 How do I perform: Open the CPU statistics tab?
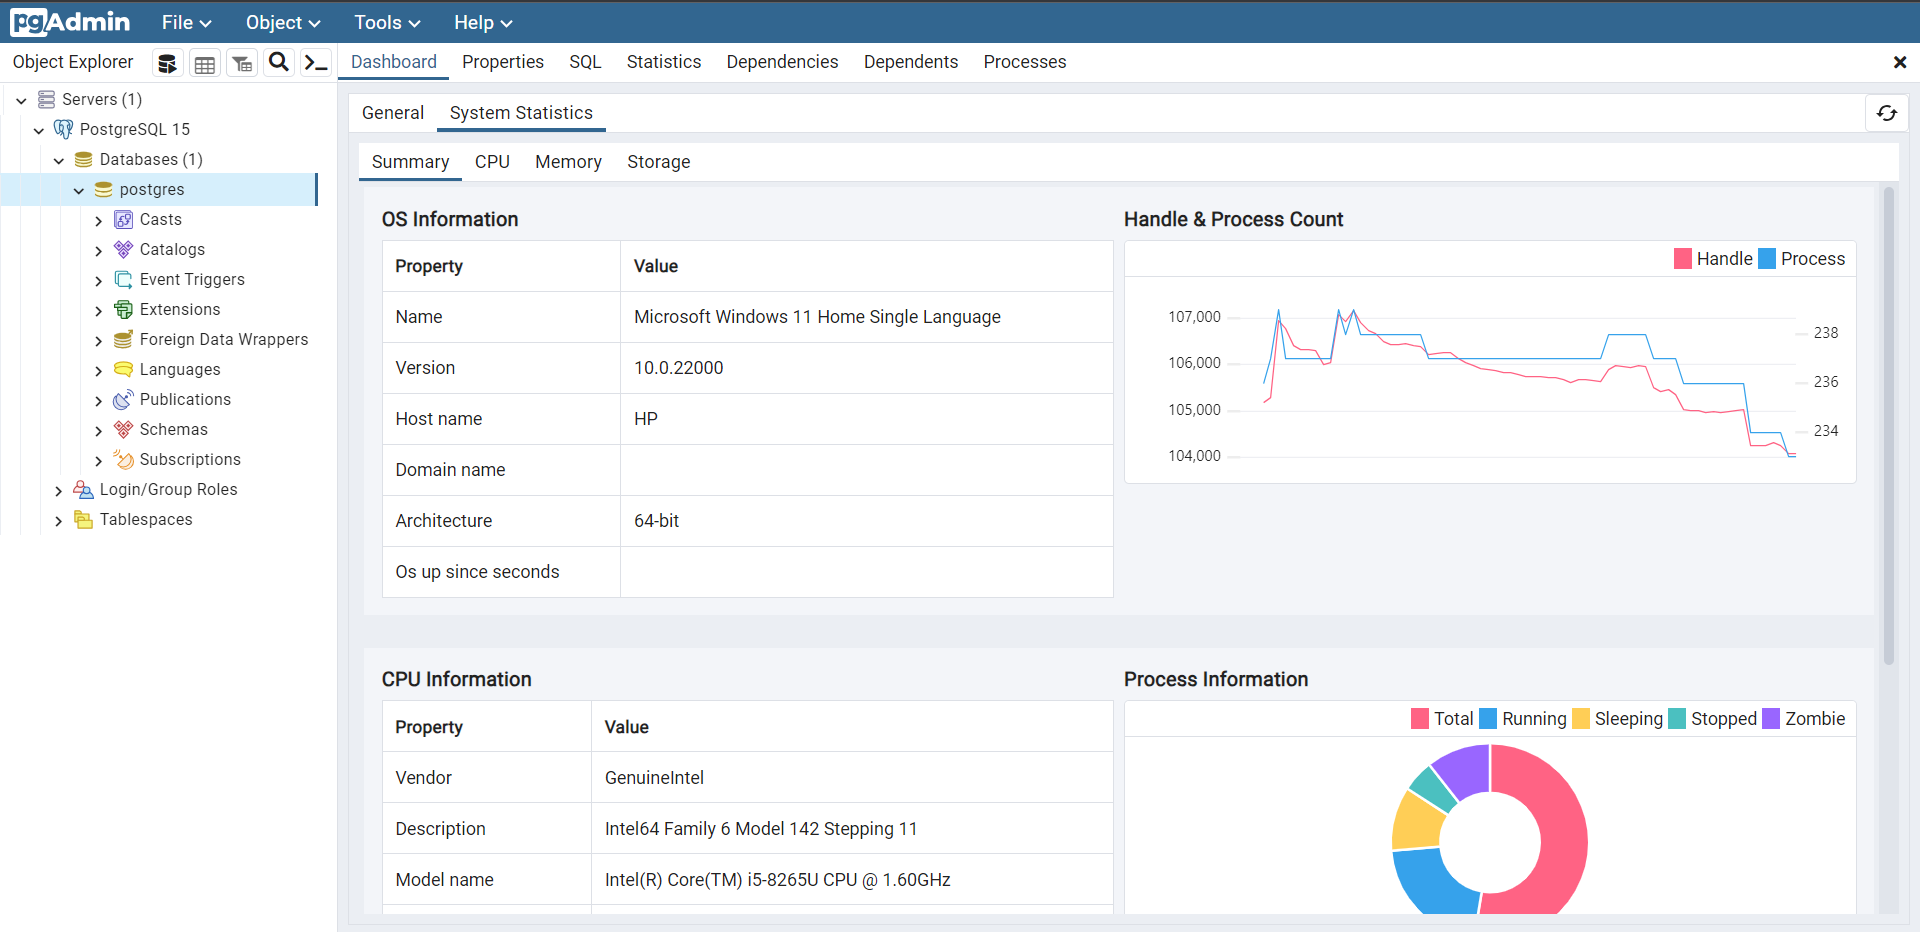pos(492,162)
